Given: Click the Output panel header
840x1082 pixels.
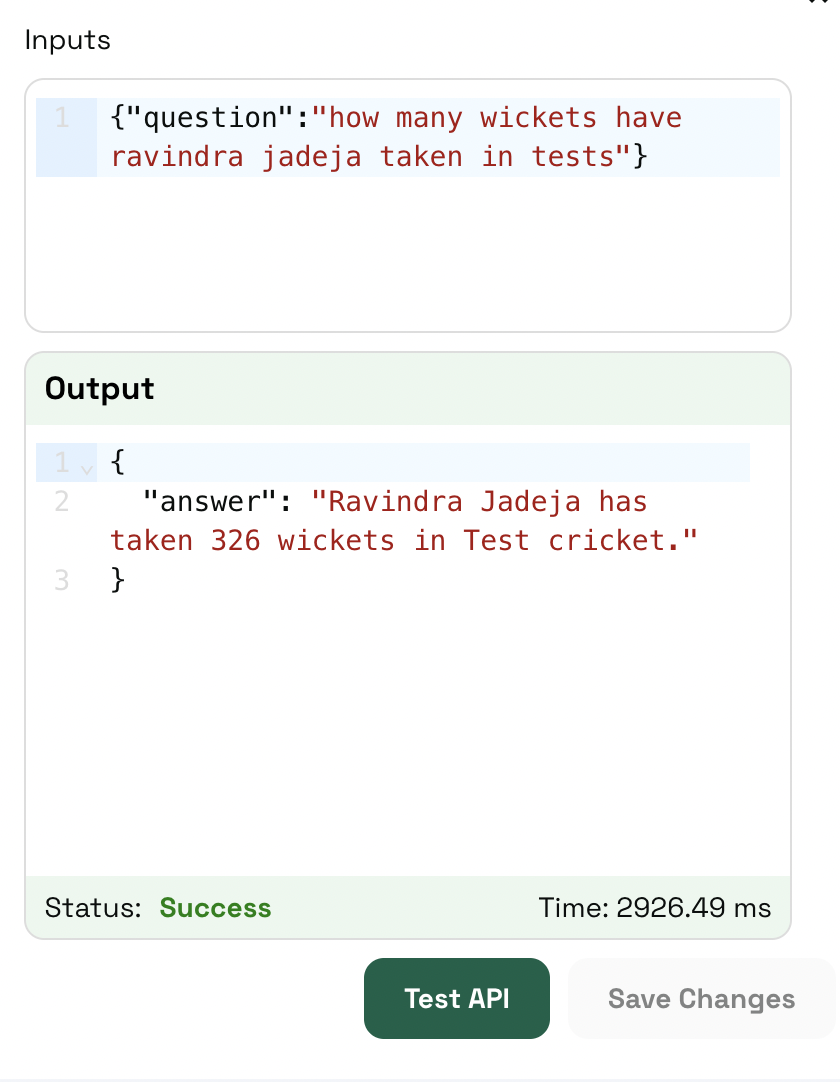Looking at the screenshot, I should (407, 388).
